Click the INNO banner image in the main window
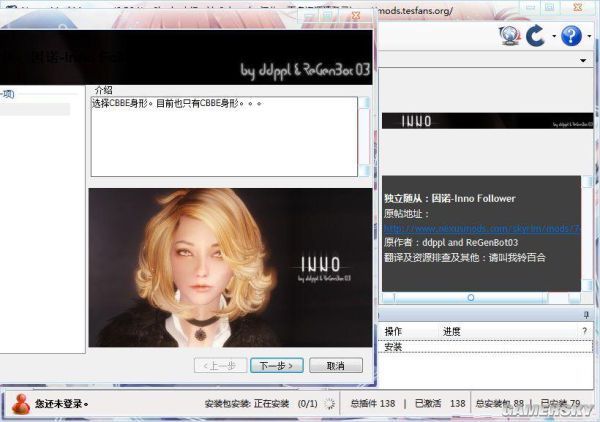 pos(488,121)
